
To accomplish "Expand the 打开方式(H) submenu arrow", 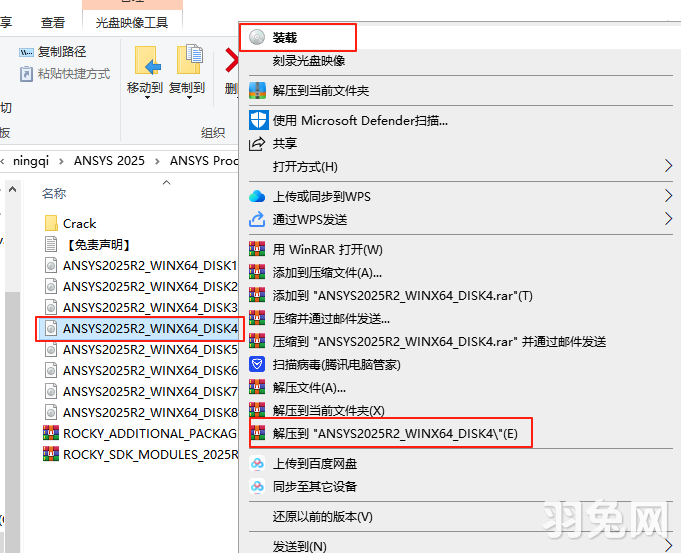I will pos(668,166).
